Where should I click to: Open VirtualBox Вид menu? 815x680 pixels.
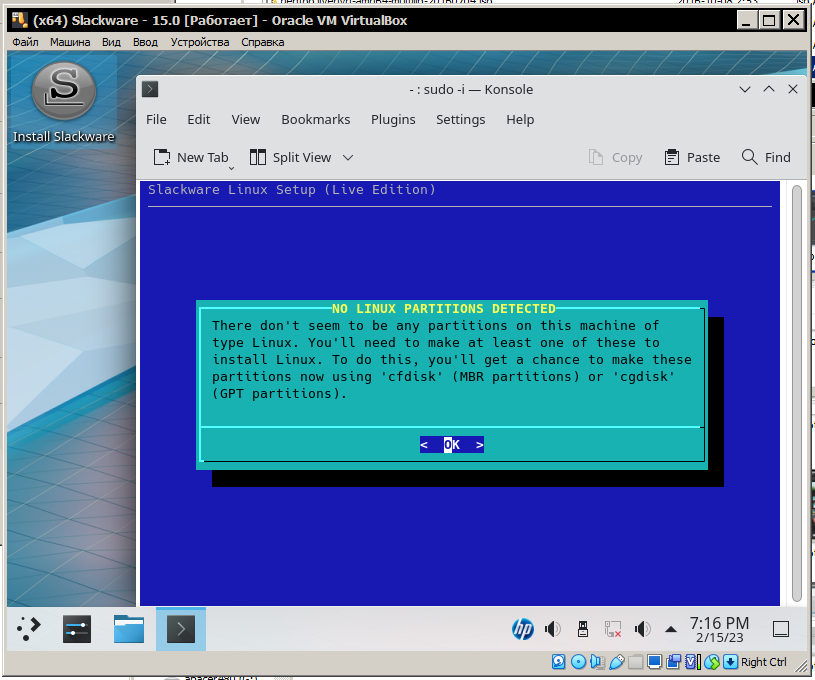[111, 42]
